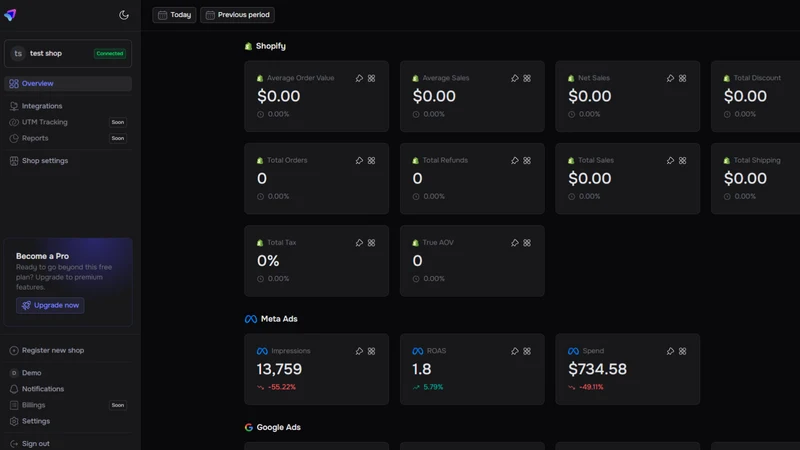Click grid icon on Total Refunds card
Image resolution: width=800 pixels, height=450 pixels.
click(527, 160)
